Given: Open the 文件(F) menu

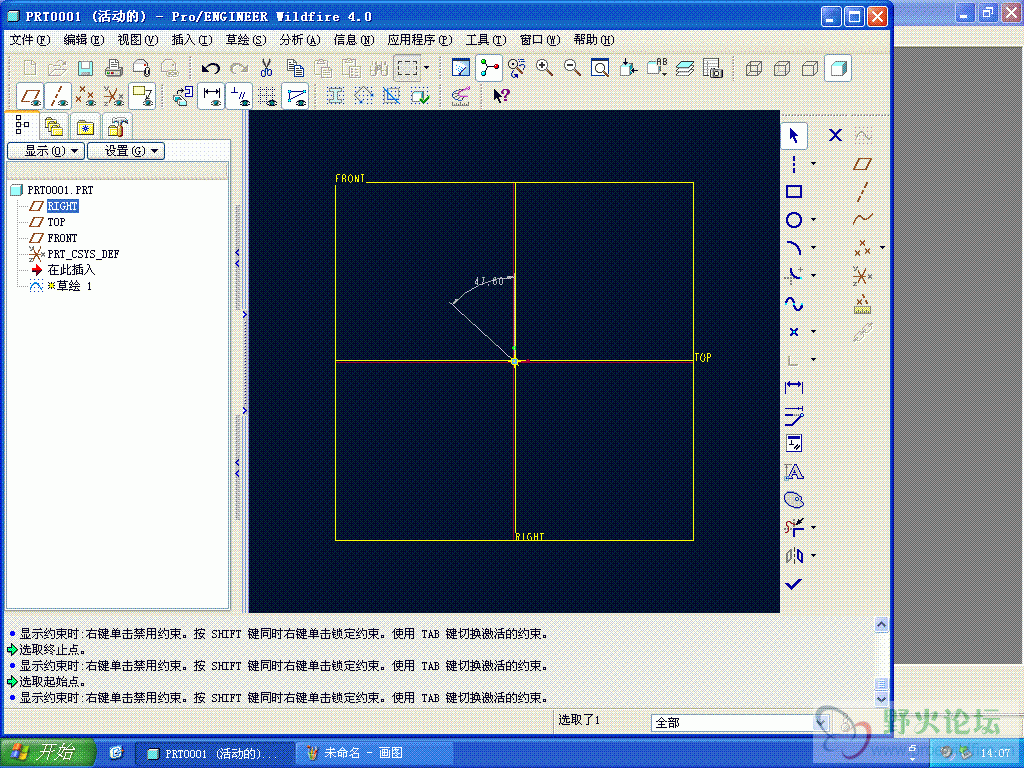Looking at the screenshot, I should point(30,40).
